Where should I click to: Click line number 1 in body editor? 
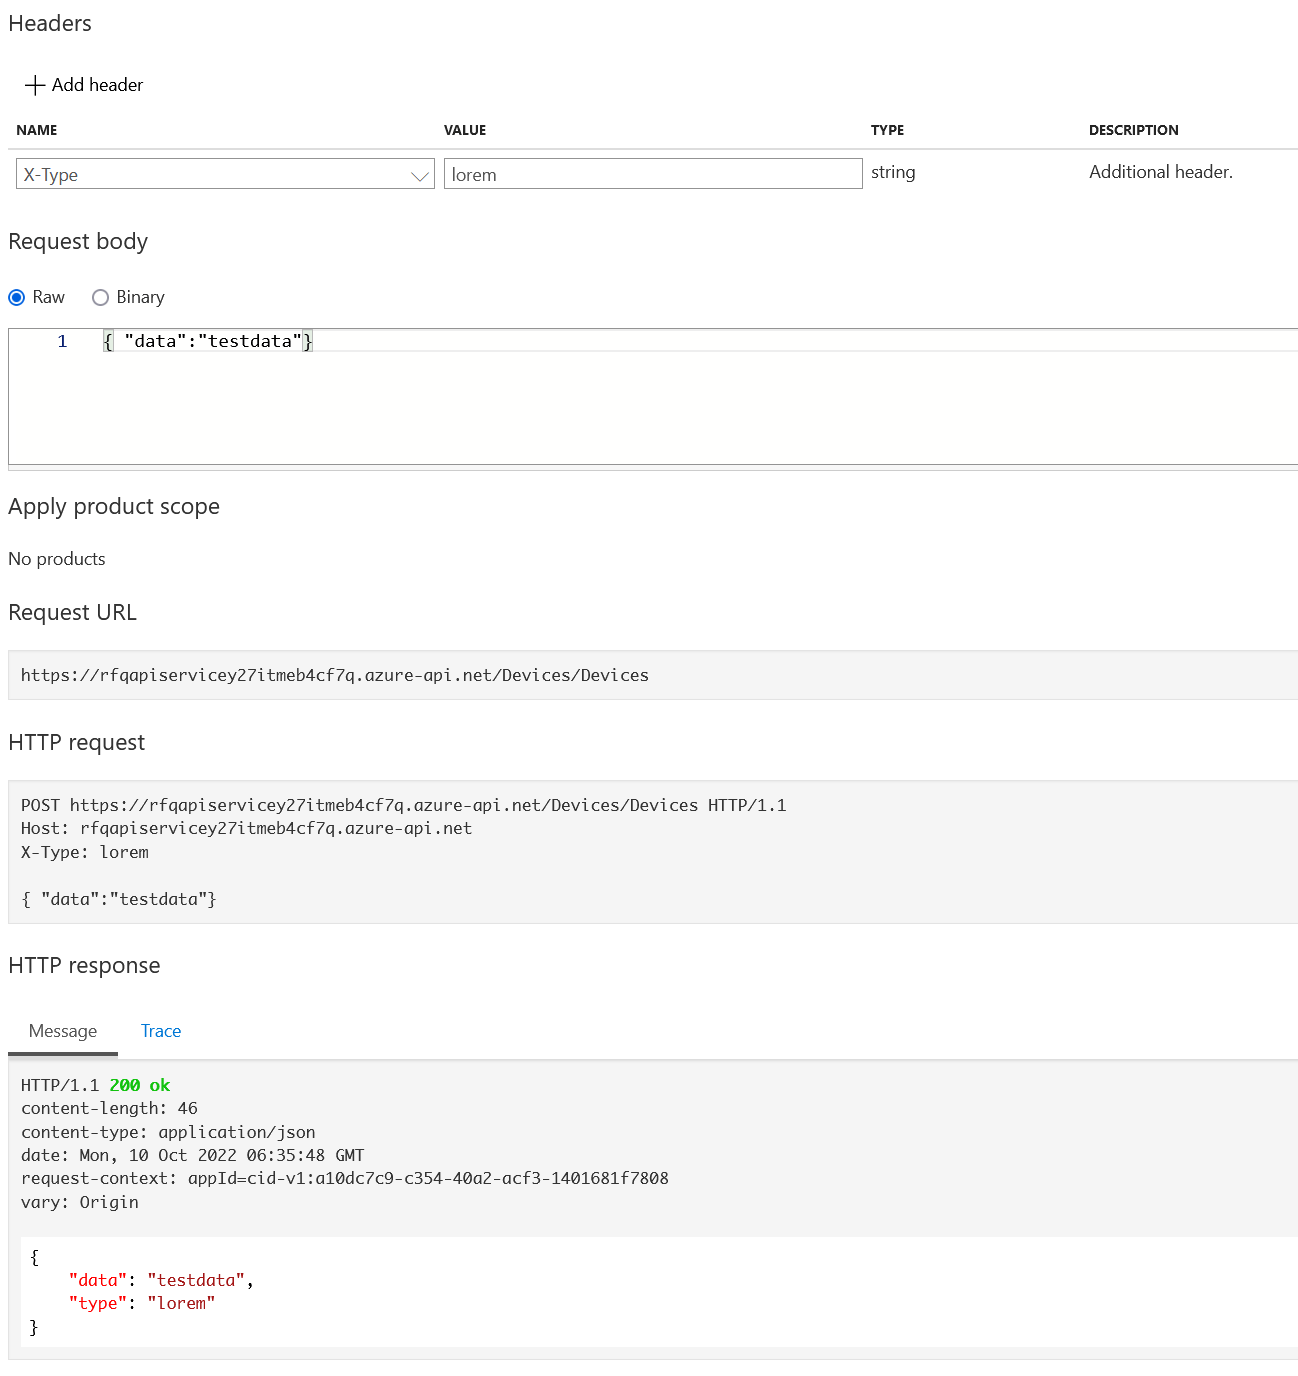tap(62, 341)
